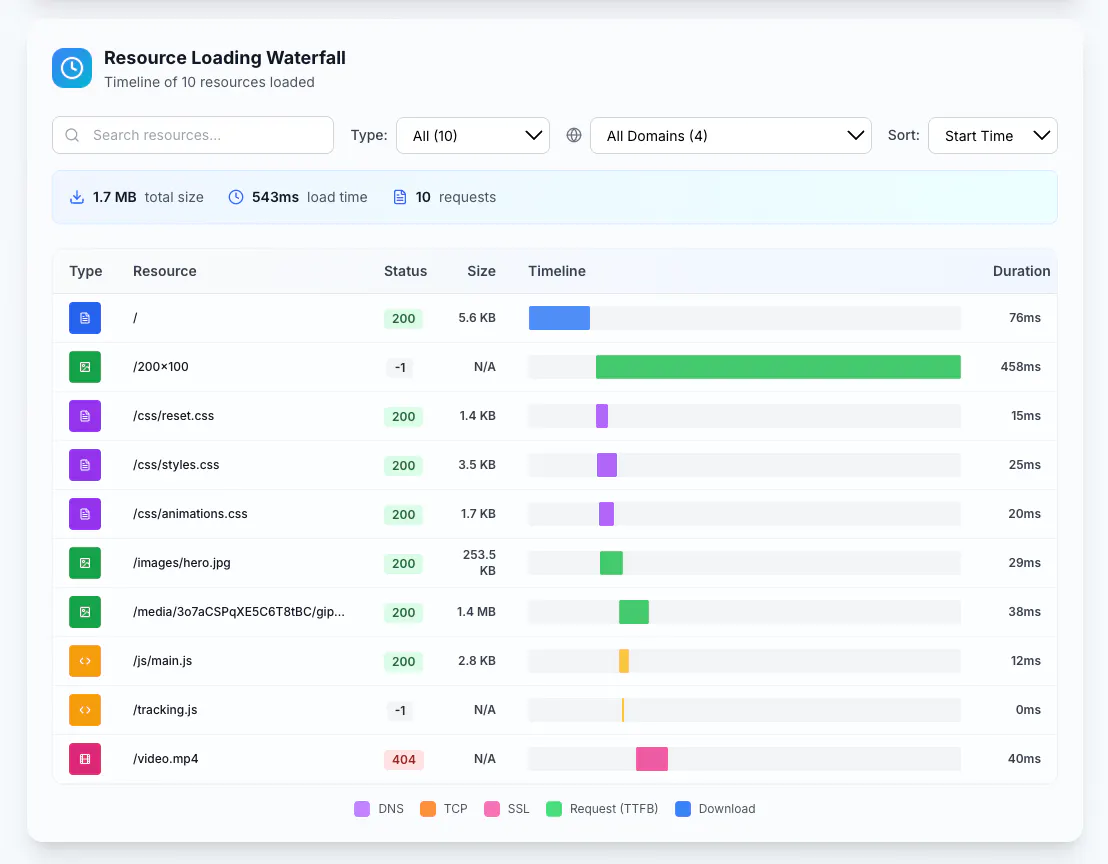Expand the All Domains (4) dropdown
This screenshot has height=864, width=1108.
731,136
